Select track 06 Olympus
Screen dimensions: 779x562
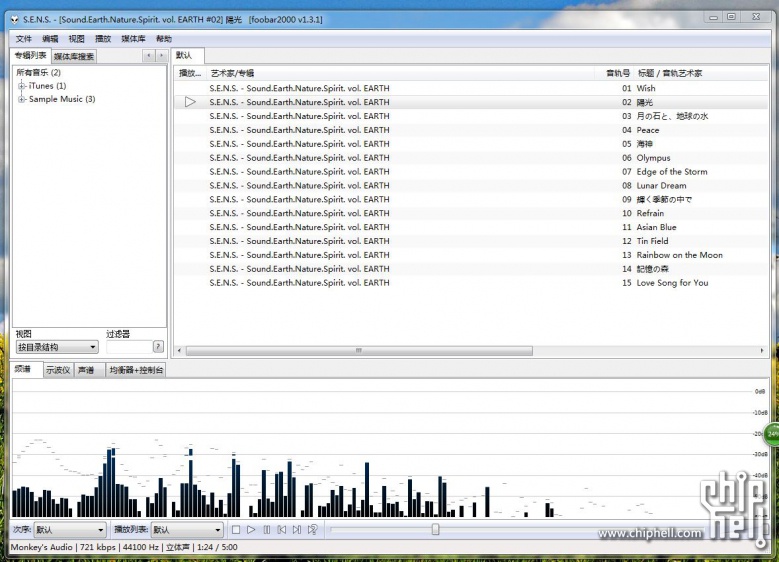[471, 158]
